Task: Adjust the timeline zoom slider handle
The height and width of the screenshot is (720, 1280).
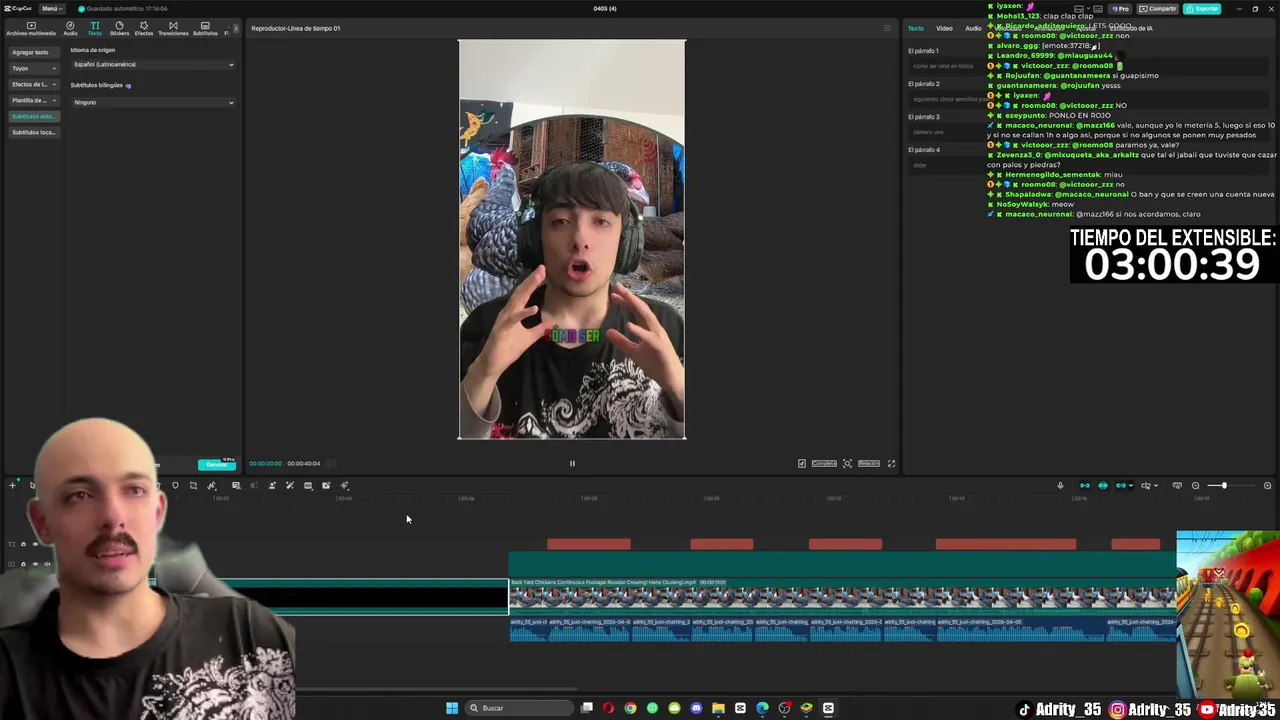Action: point(1223,486)
